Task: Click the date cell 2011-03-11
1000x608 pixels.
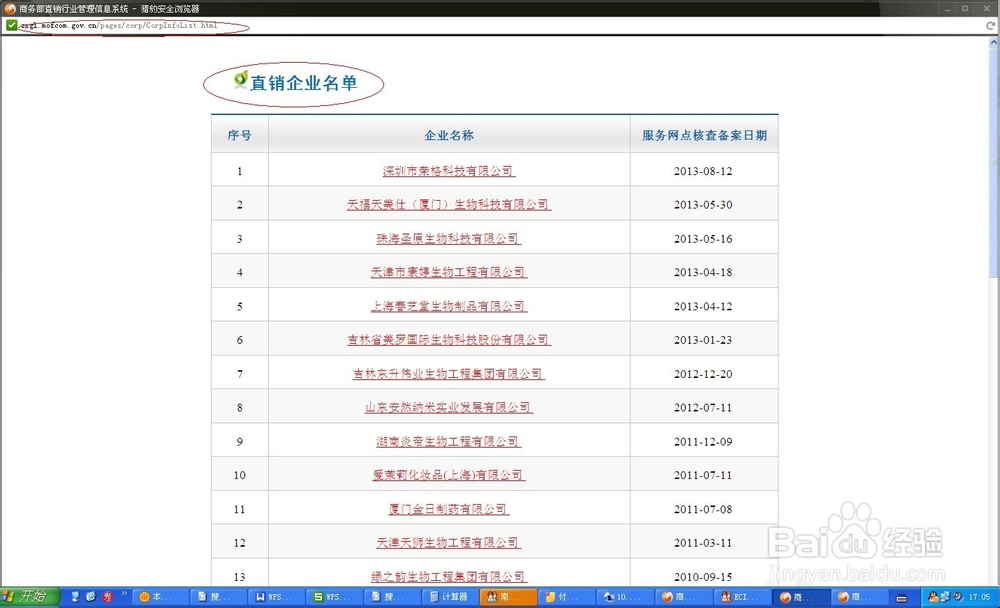Action: pyautogui.click(x=703, y=543)
